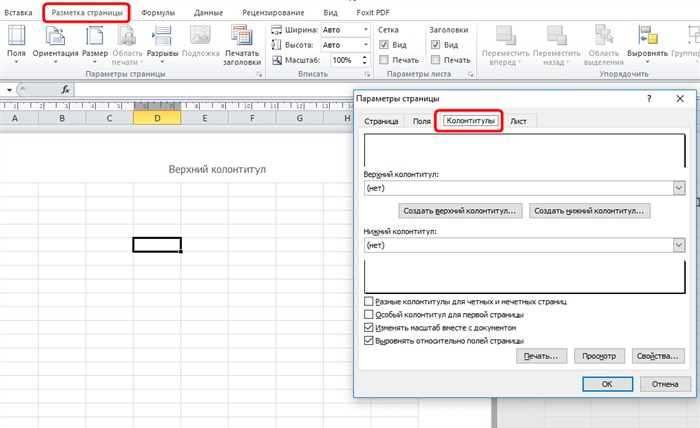Toggle Сетка Вид gridlines checkbox
This screenshot has height=428, width=700.
click(383, 45)
